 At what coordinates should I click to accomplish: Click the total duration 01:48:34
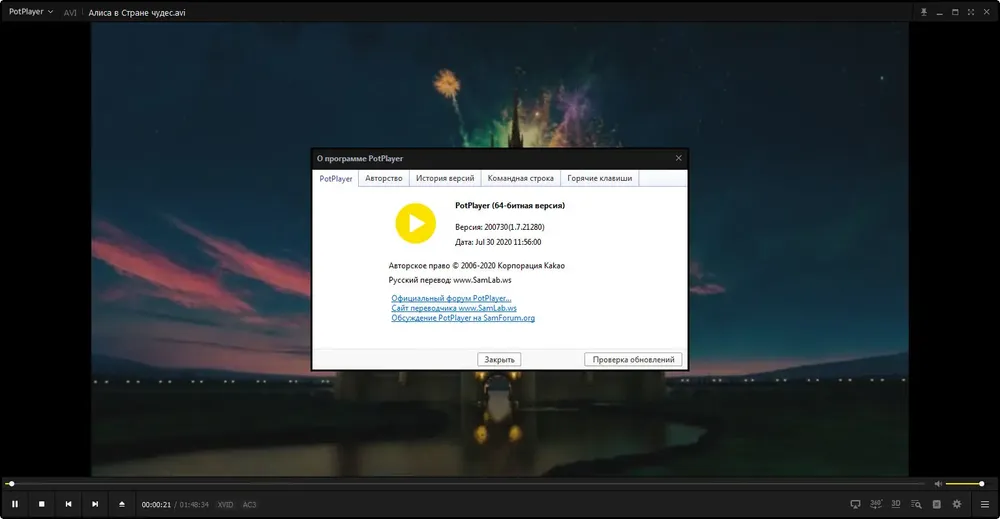click(x=194, y=504)
